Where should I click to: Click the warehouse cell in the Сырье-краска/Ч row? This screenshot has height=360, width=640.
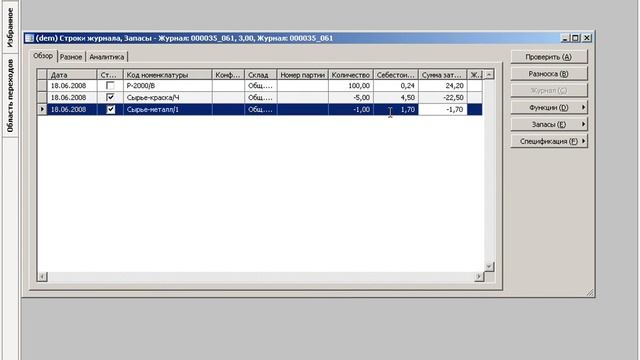[x=260, y=98]
